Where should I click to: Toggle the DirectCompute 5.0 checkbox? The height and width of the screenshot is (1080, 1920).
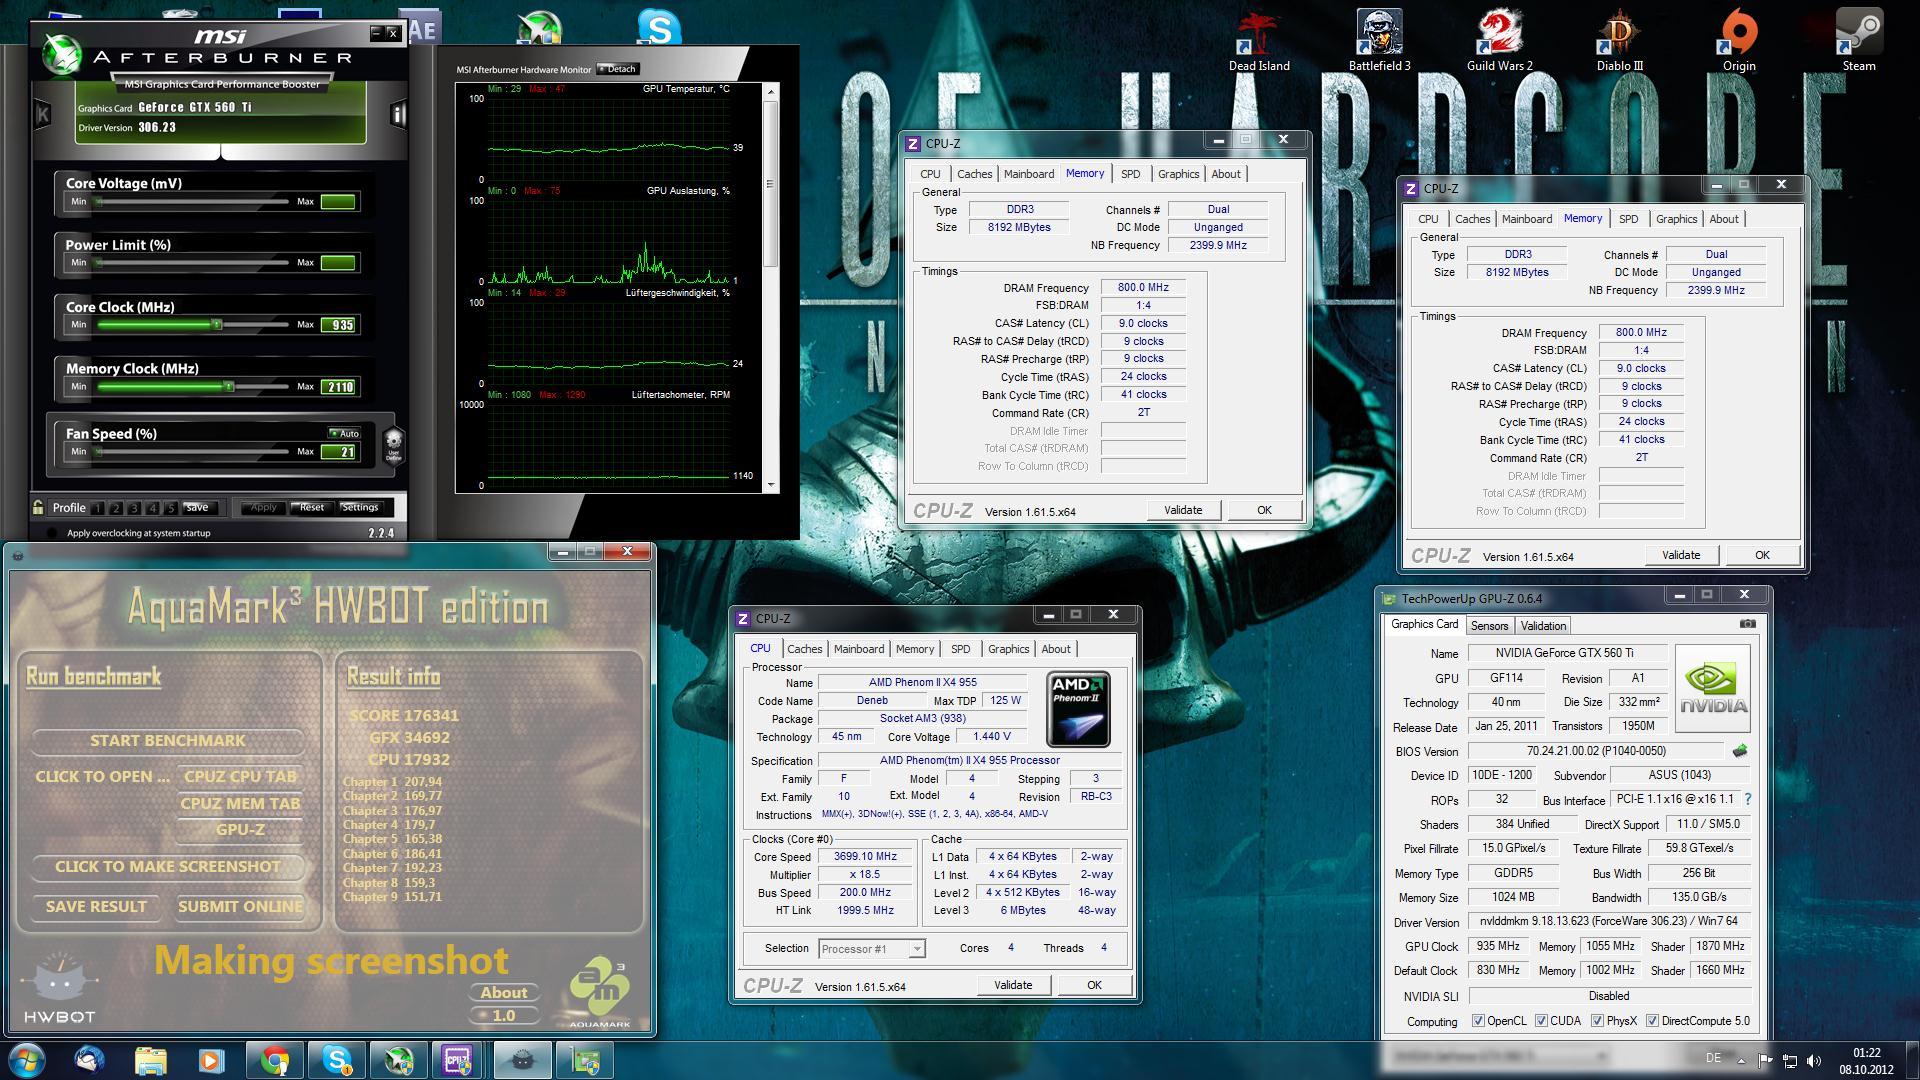(x=1652, y=1021)
